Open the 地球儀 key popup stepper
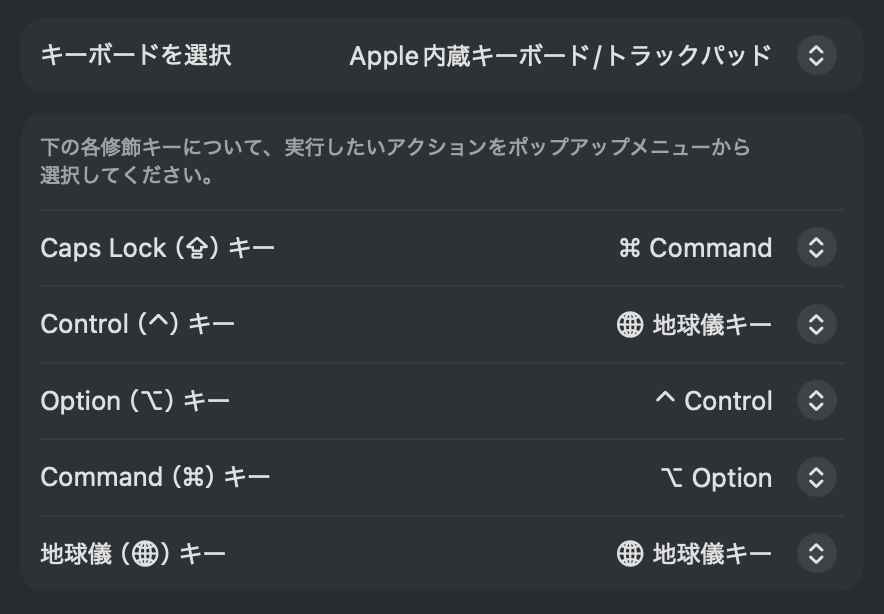This screenshot has height=614, width=884. (816, 553)
